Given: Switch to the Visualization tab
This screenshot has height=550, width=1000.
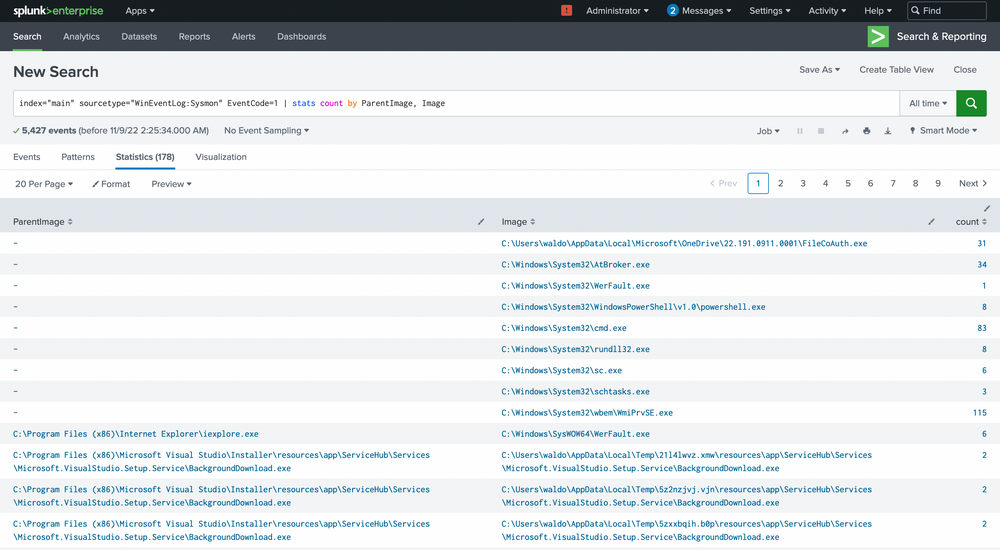Looking at the screenshot, I should click(x=221, y=157).
